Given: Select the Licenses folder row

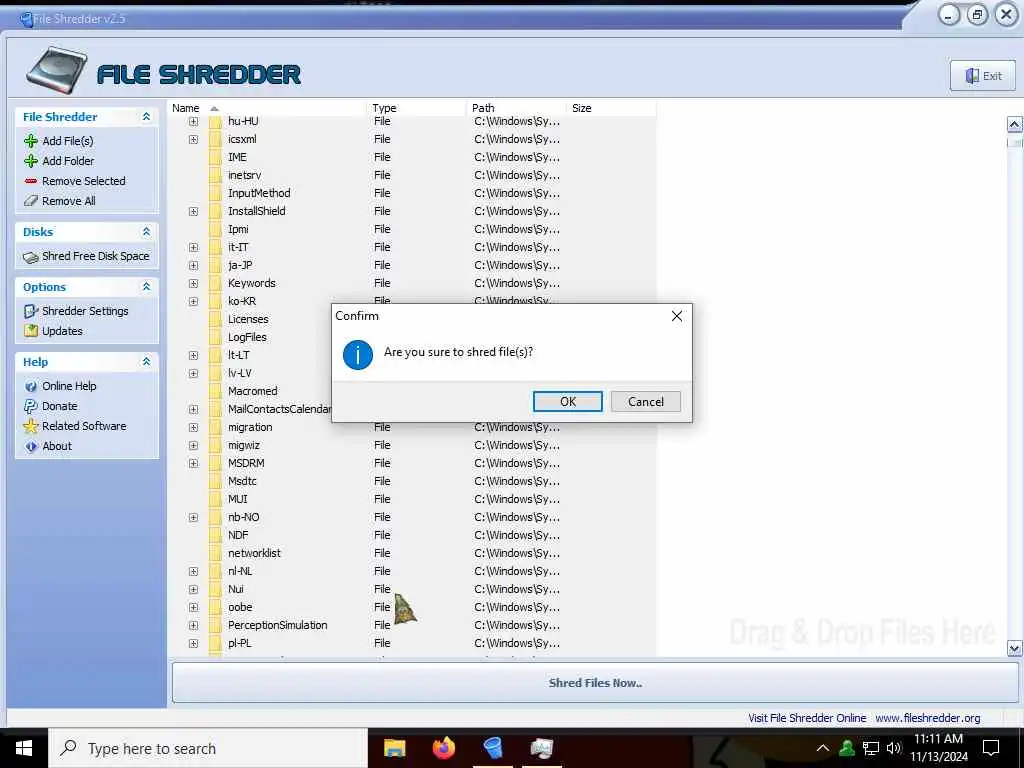Looking at the screenshot, I should click(251, 319).
